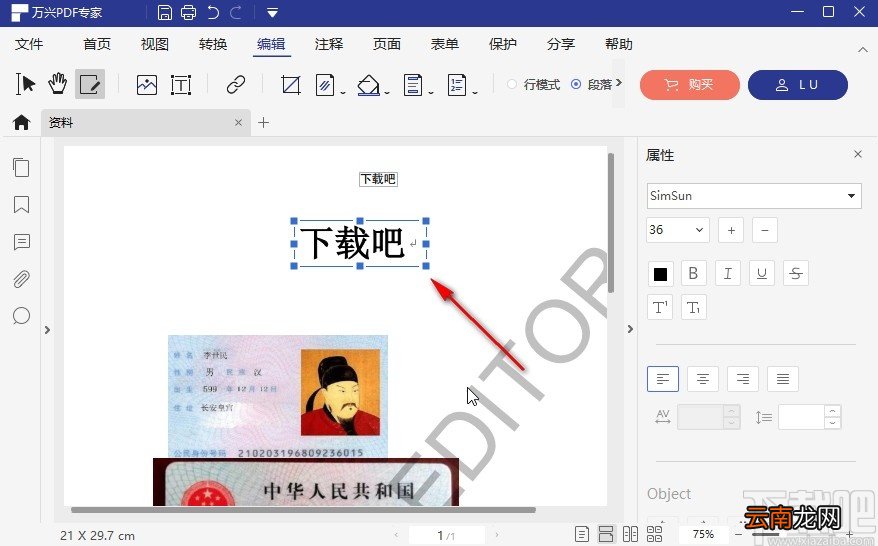Open the search panel circle icon
This screenshot has width=878, height=546.
pos(21,316)
